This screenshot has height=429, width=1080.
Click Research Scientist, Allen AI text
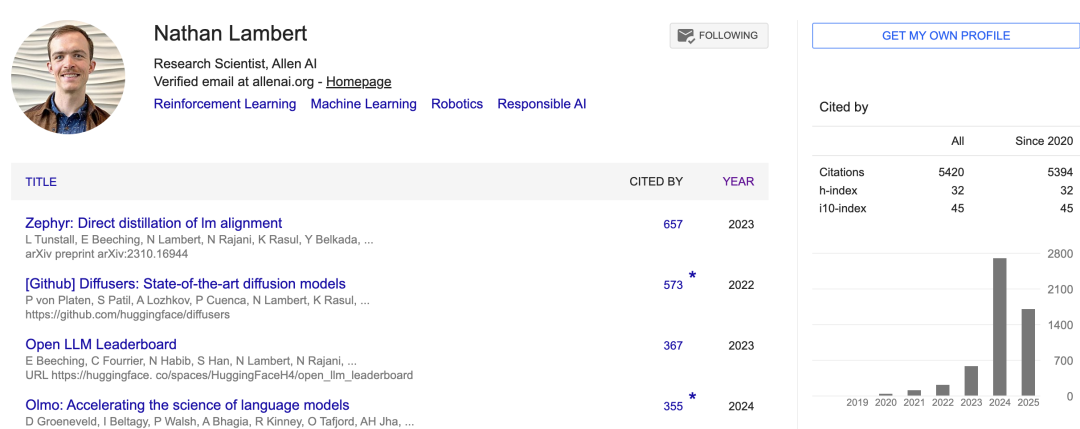[x=235, y=64]
